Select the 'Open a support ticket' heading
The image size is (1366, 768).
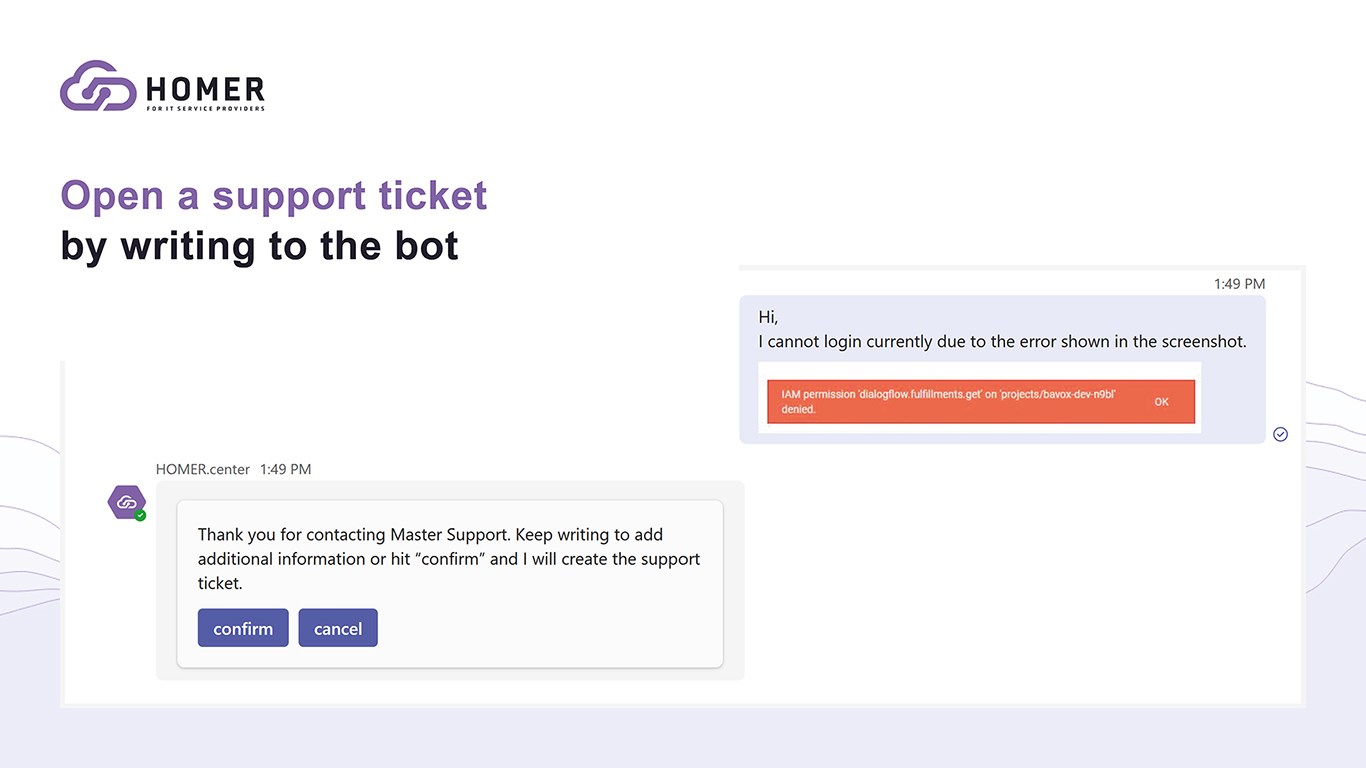274,195
